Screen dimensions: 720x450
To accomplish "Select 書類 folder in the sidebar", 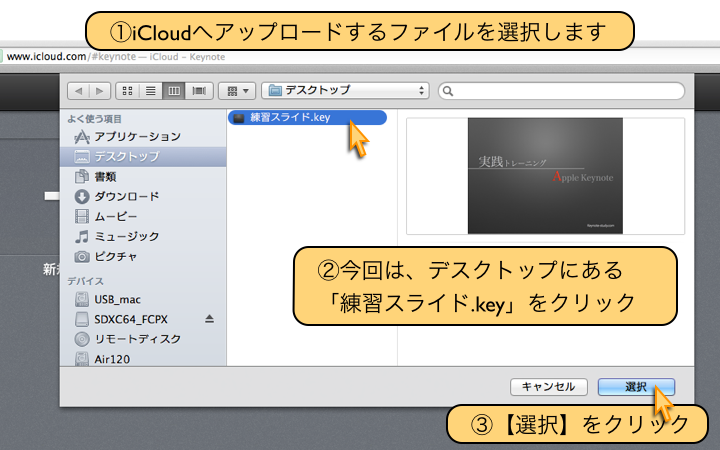I will [x=108, y=176].
